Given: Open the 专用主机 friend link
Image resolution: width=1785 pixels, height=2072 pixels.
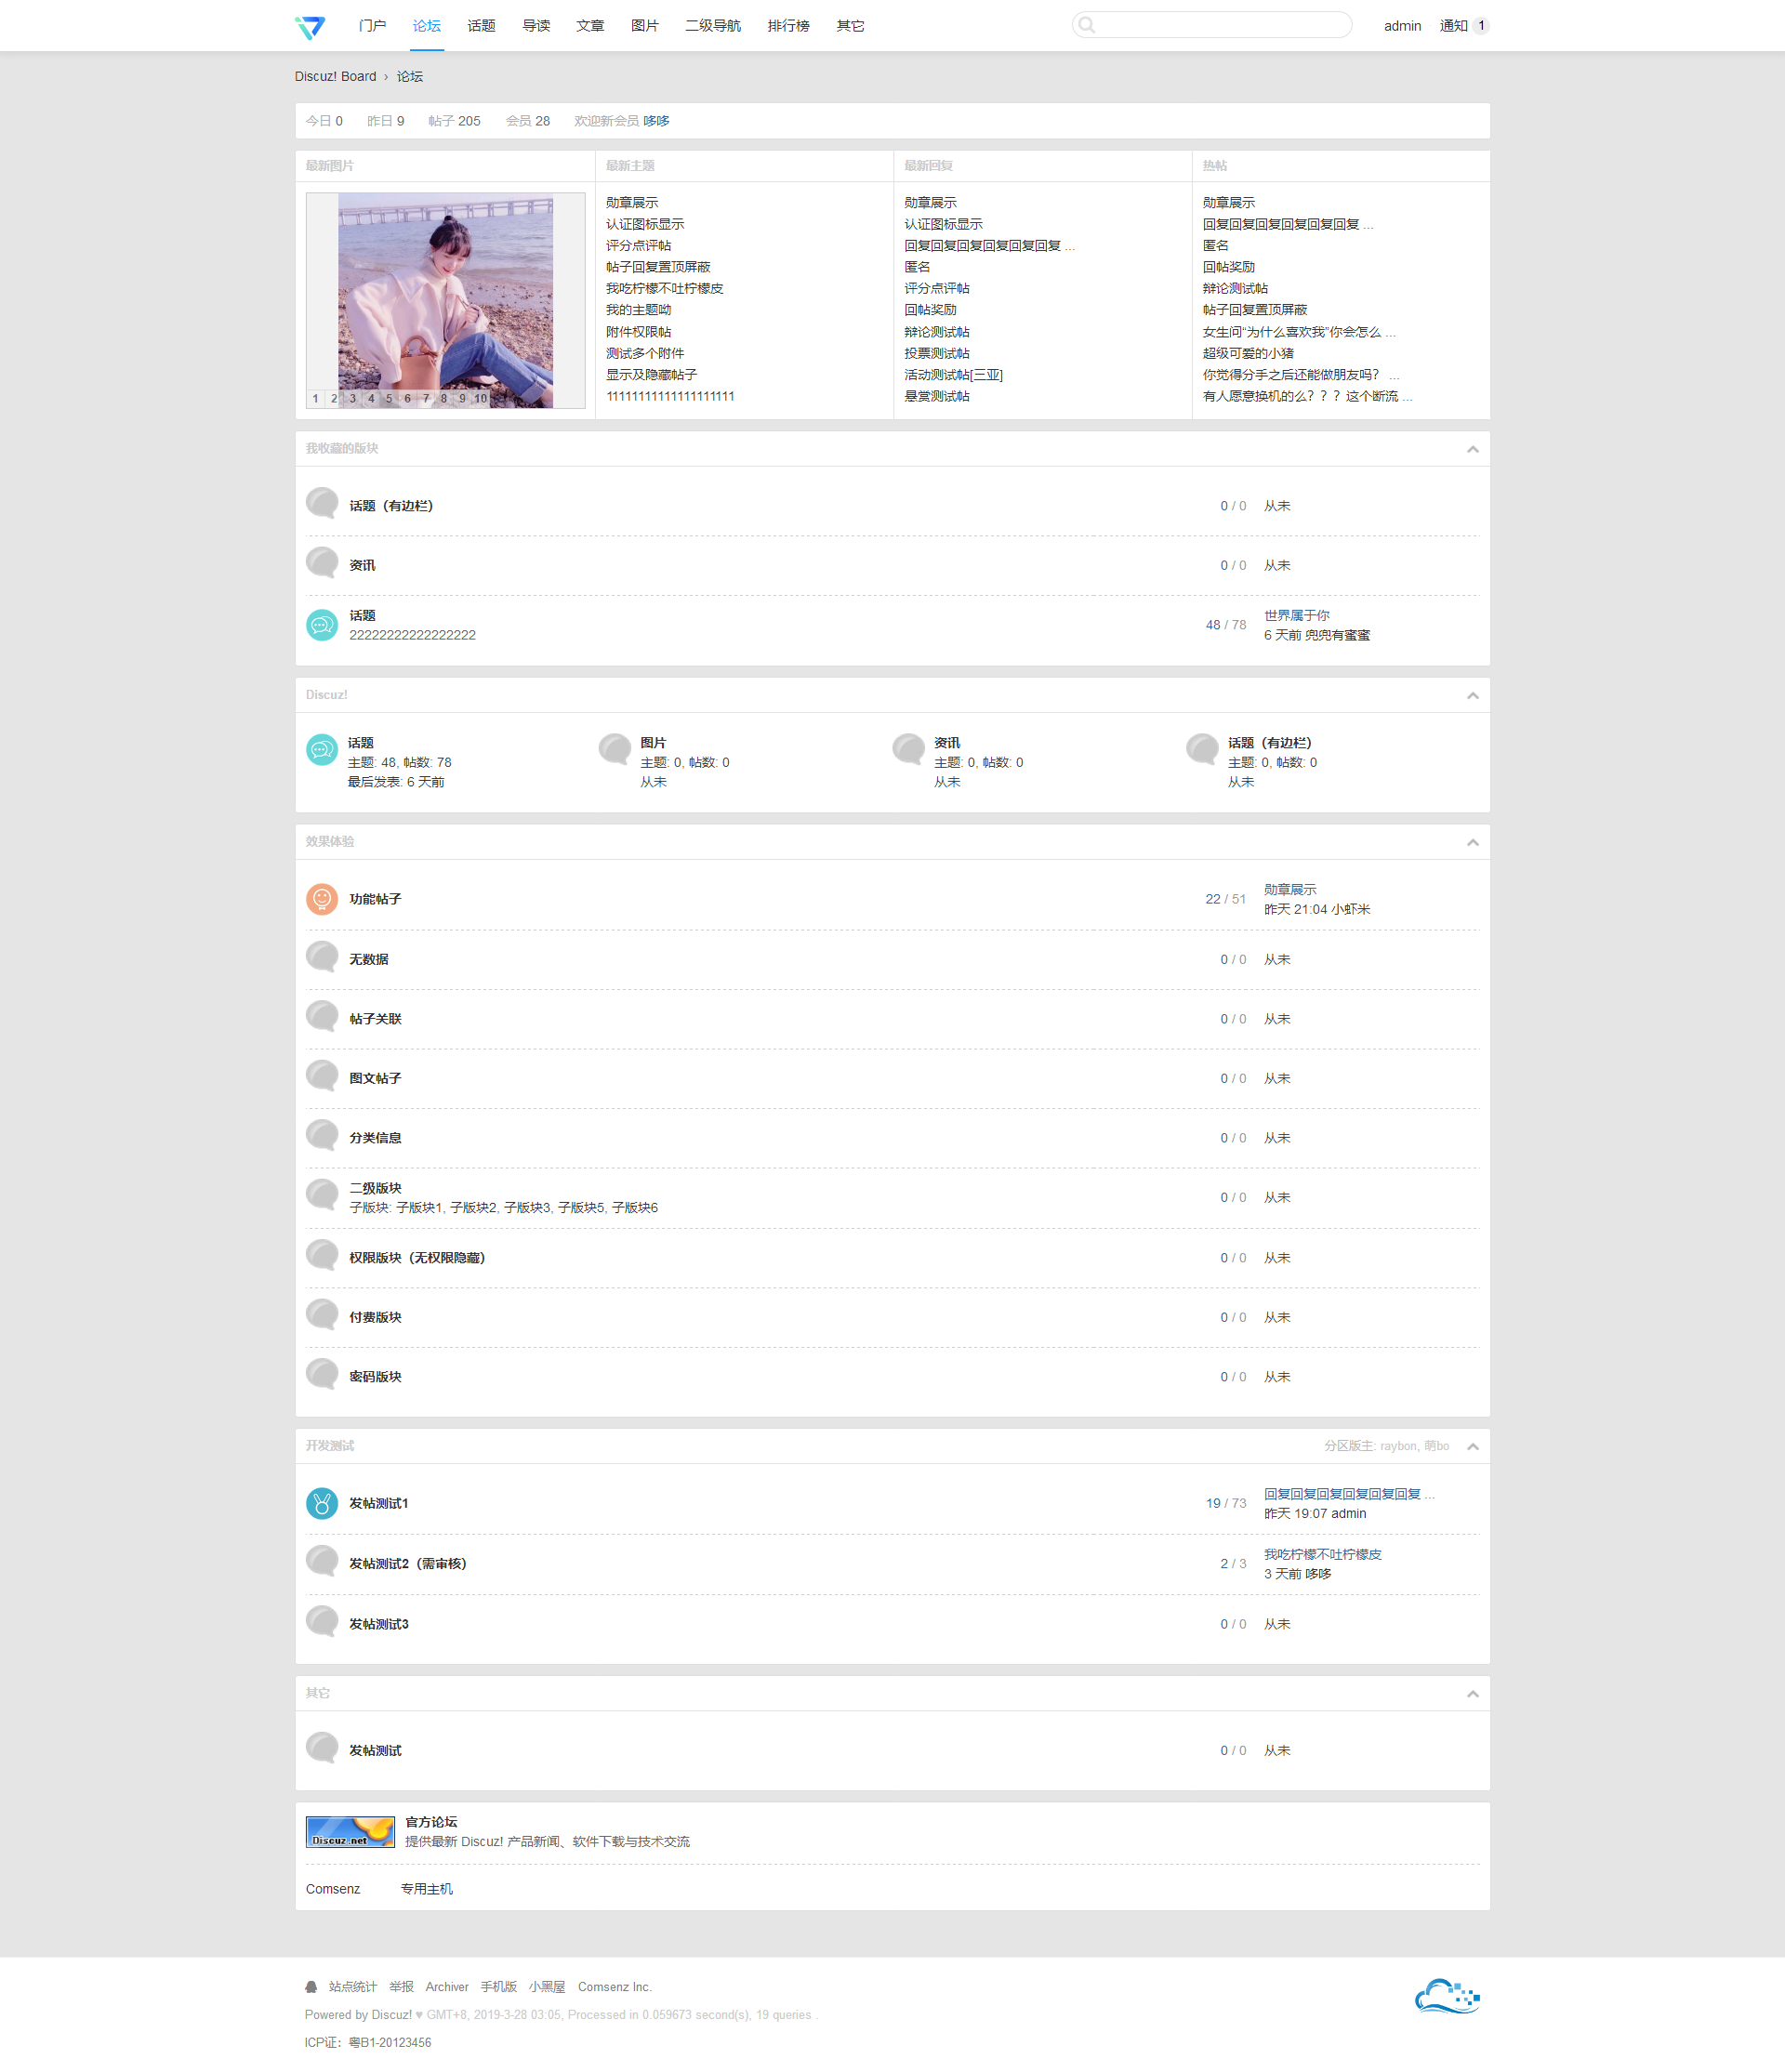Looking at the screenshot, I should tap(427, 1889).
